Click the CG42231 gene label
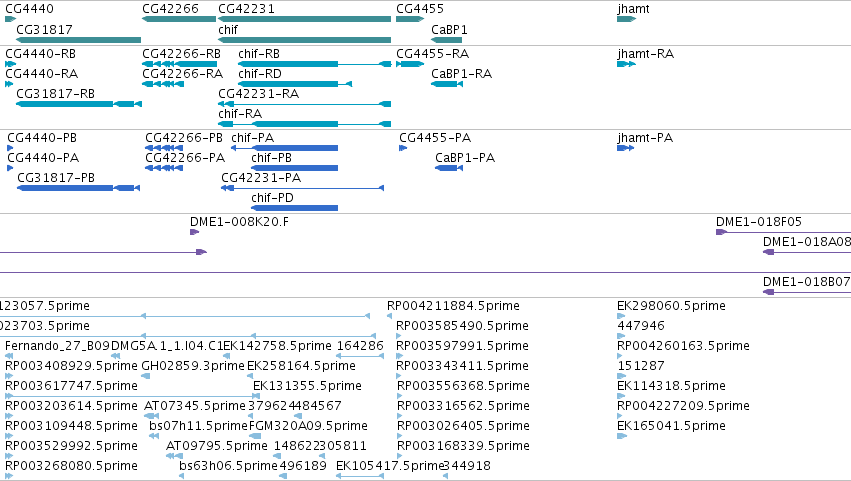 click(x=246, y=9)
